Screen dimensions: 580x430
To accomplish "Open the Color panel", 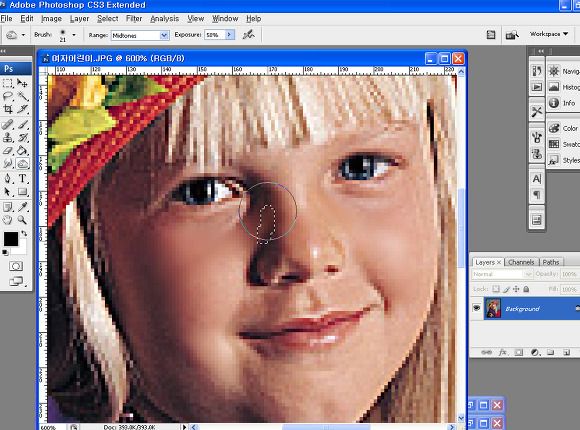I will [x=564, y=128].
